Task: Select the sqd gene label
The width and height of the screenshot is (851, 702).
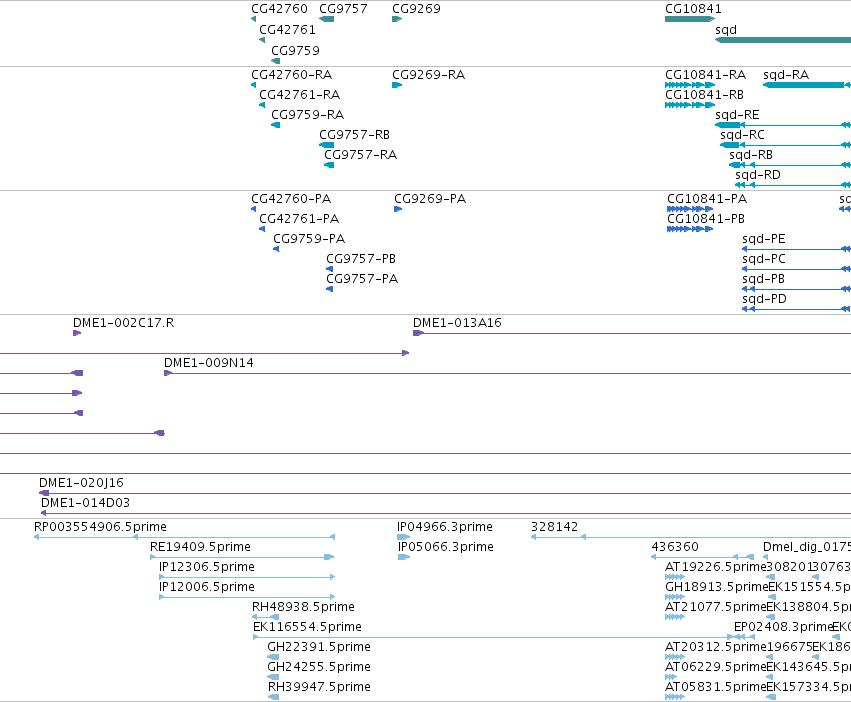Action: pos(726,30)
